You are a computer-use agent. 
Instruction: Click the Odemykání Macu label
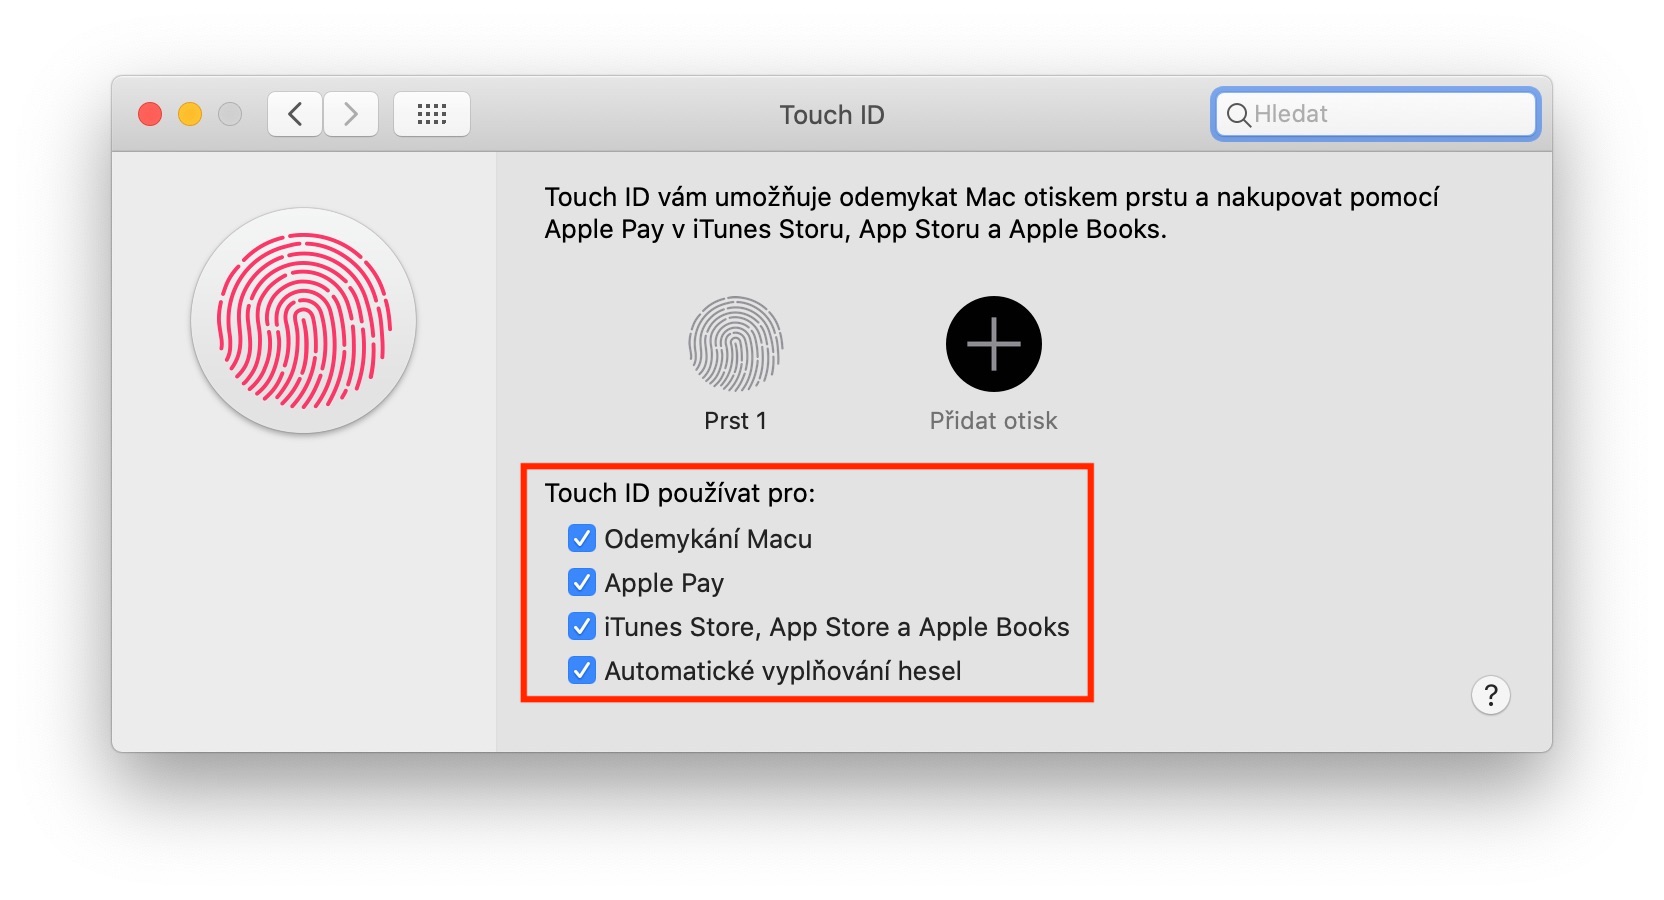click(x=708, y=539)
